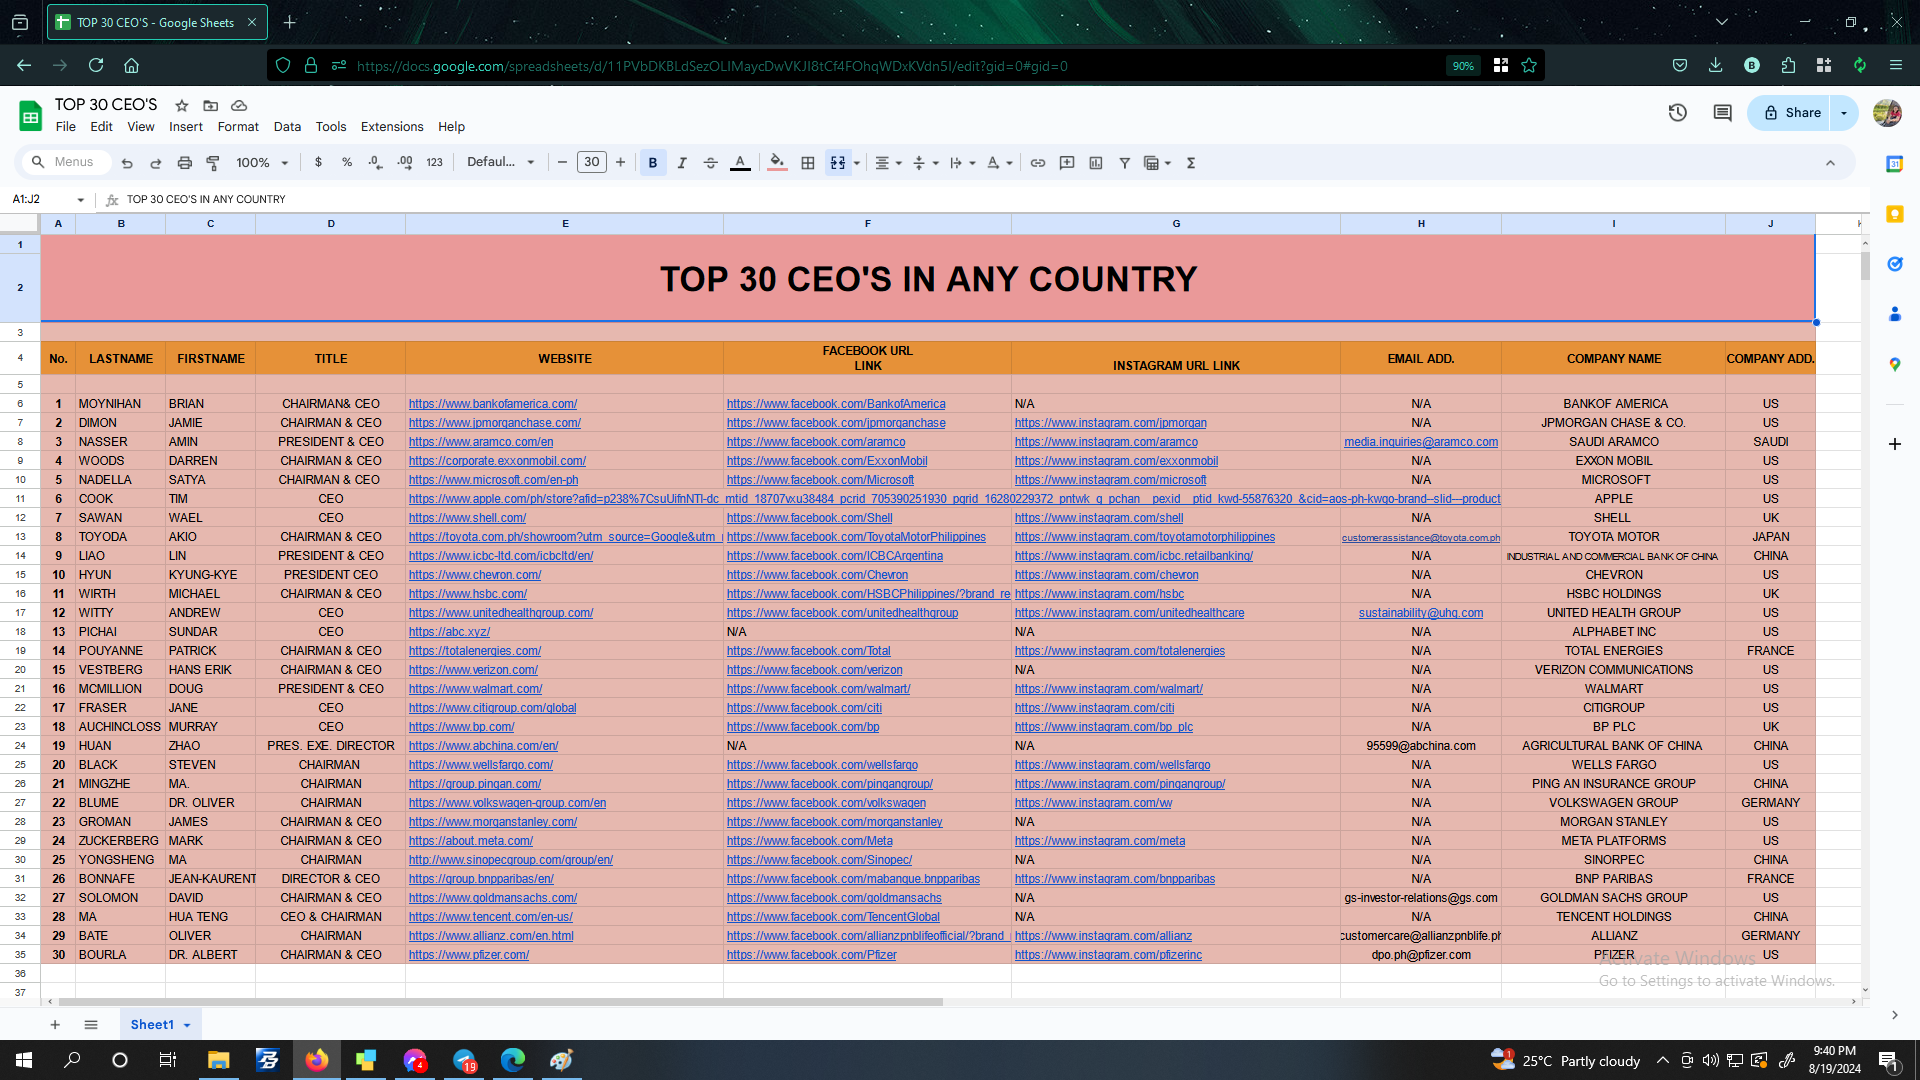Click the borders icon
This screenshot has width=1920, height=1080.
click(x=808, y=163)
